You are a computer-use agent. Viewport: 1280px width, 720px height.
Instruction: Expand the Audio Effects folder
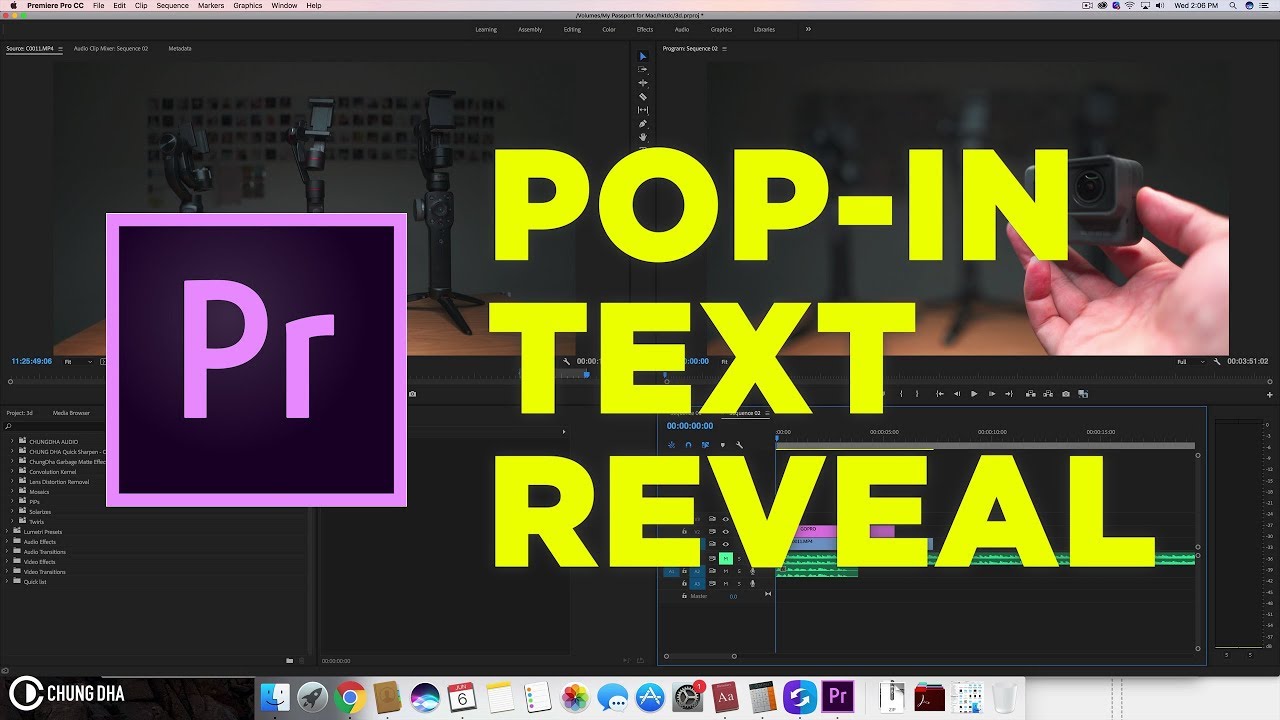[7, 541]
